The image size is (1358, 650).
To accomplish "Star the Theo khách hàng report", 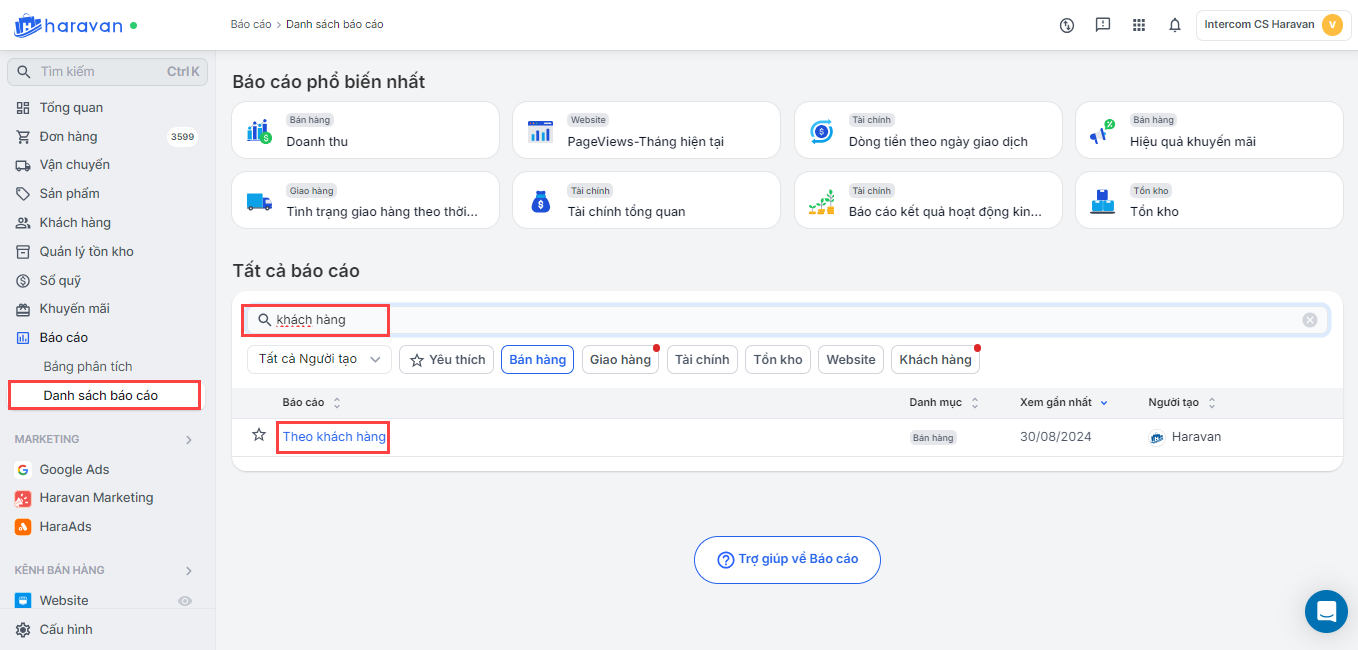I will [259, 435].
